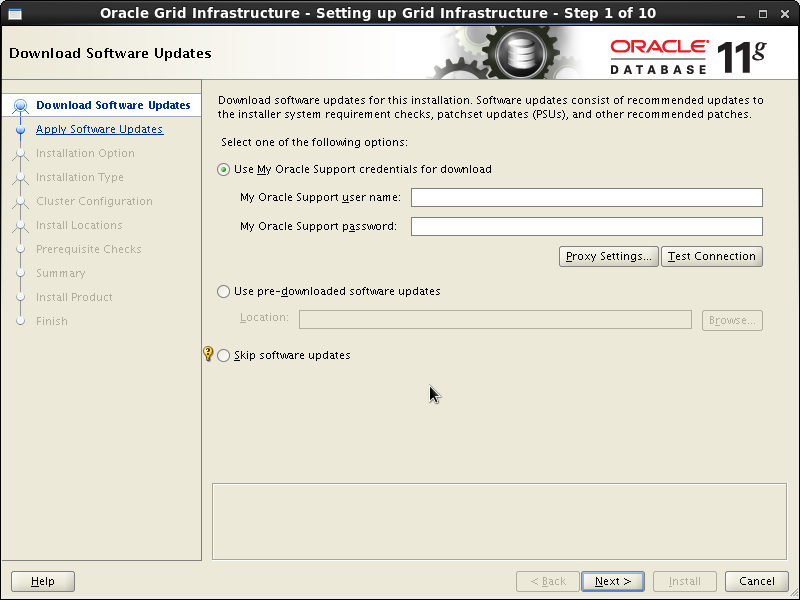Click Install Product step in sidebar
Image resolution: width=800 pixels, height=600 pixels.
74,297
